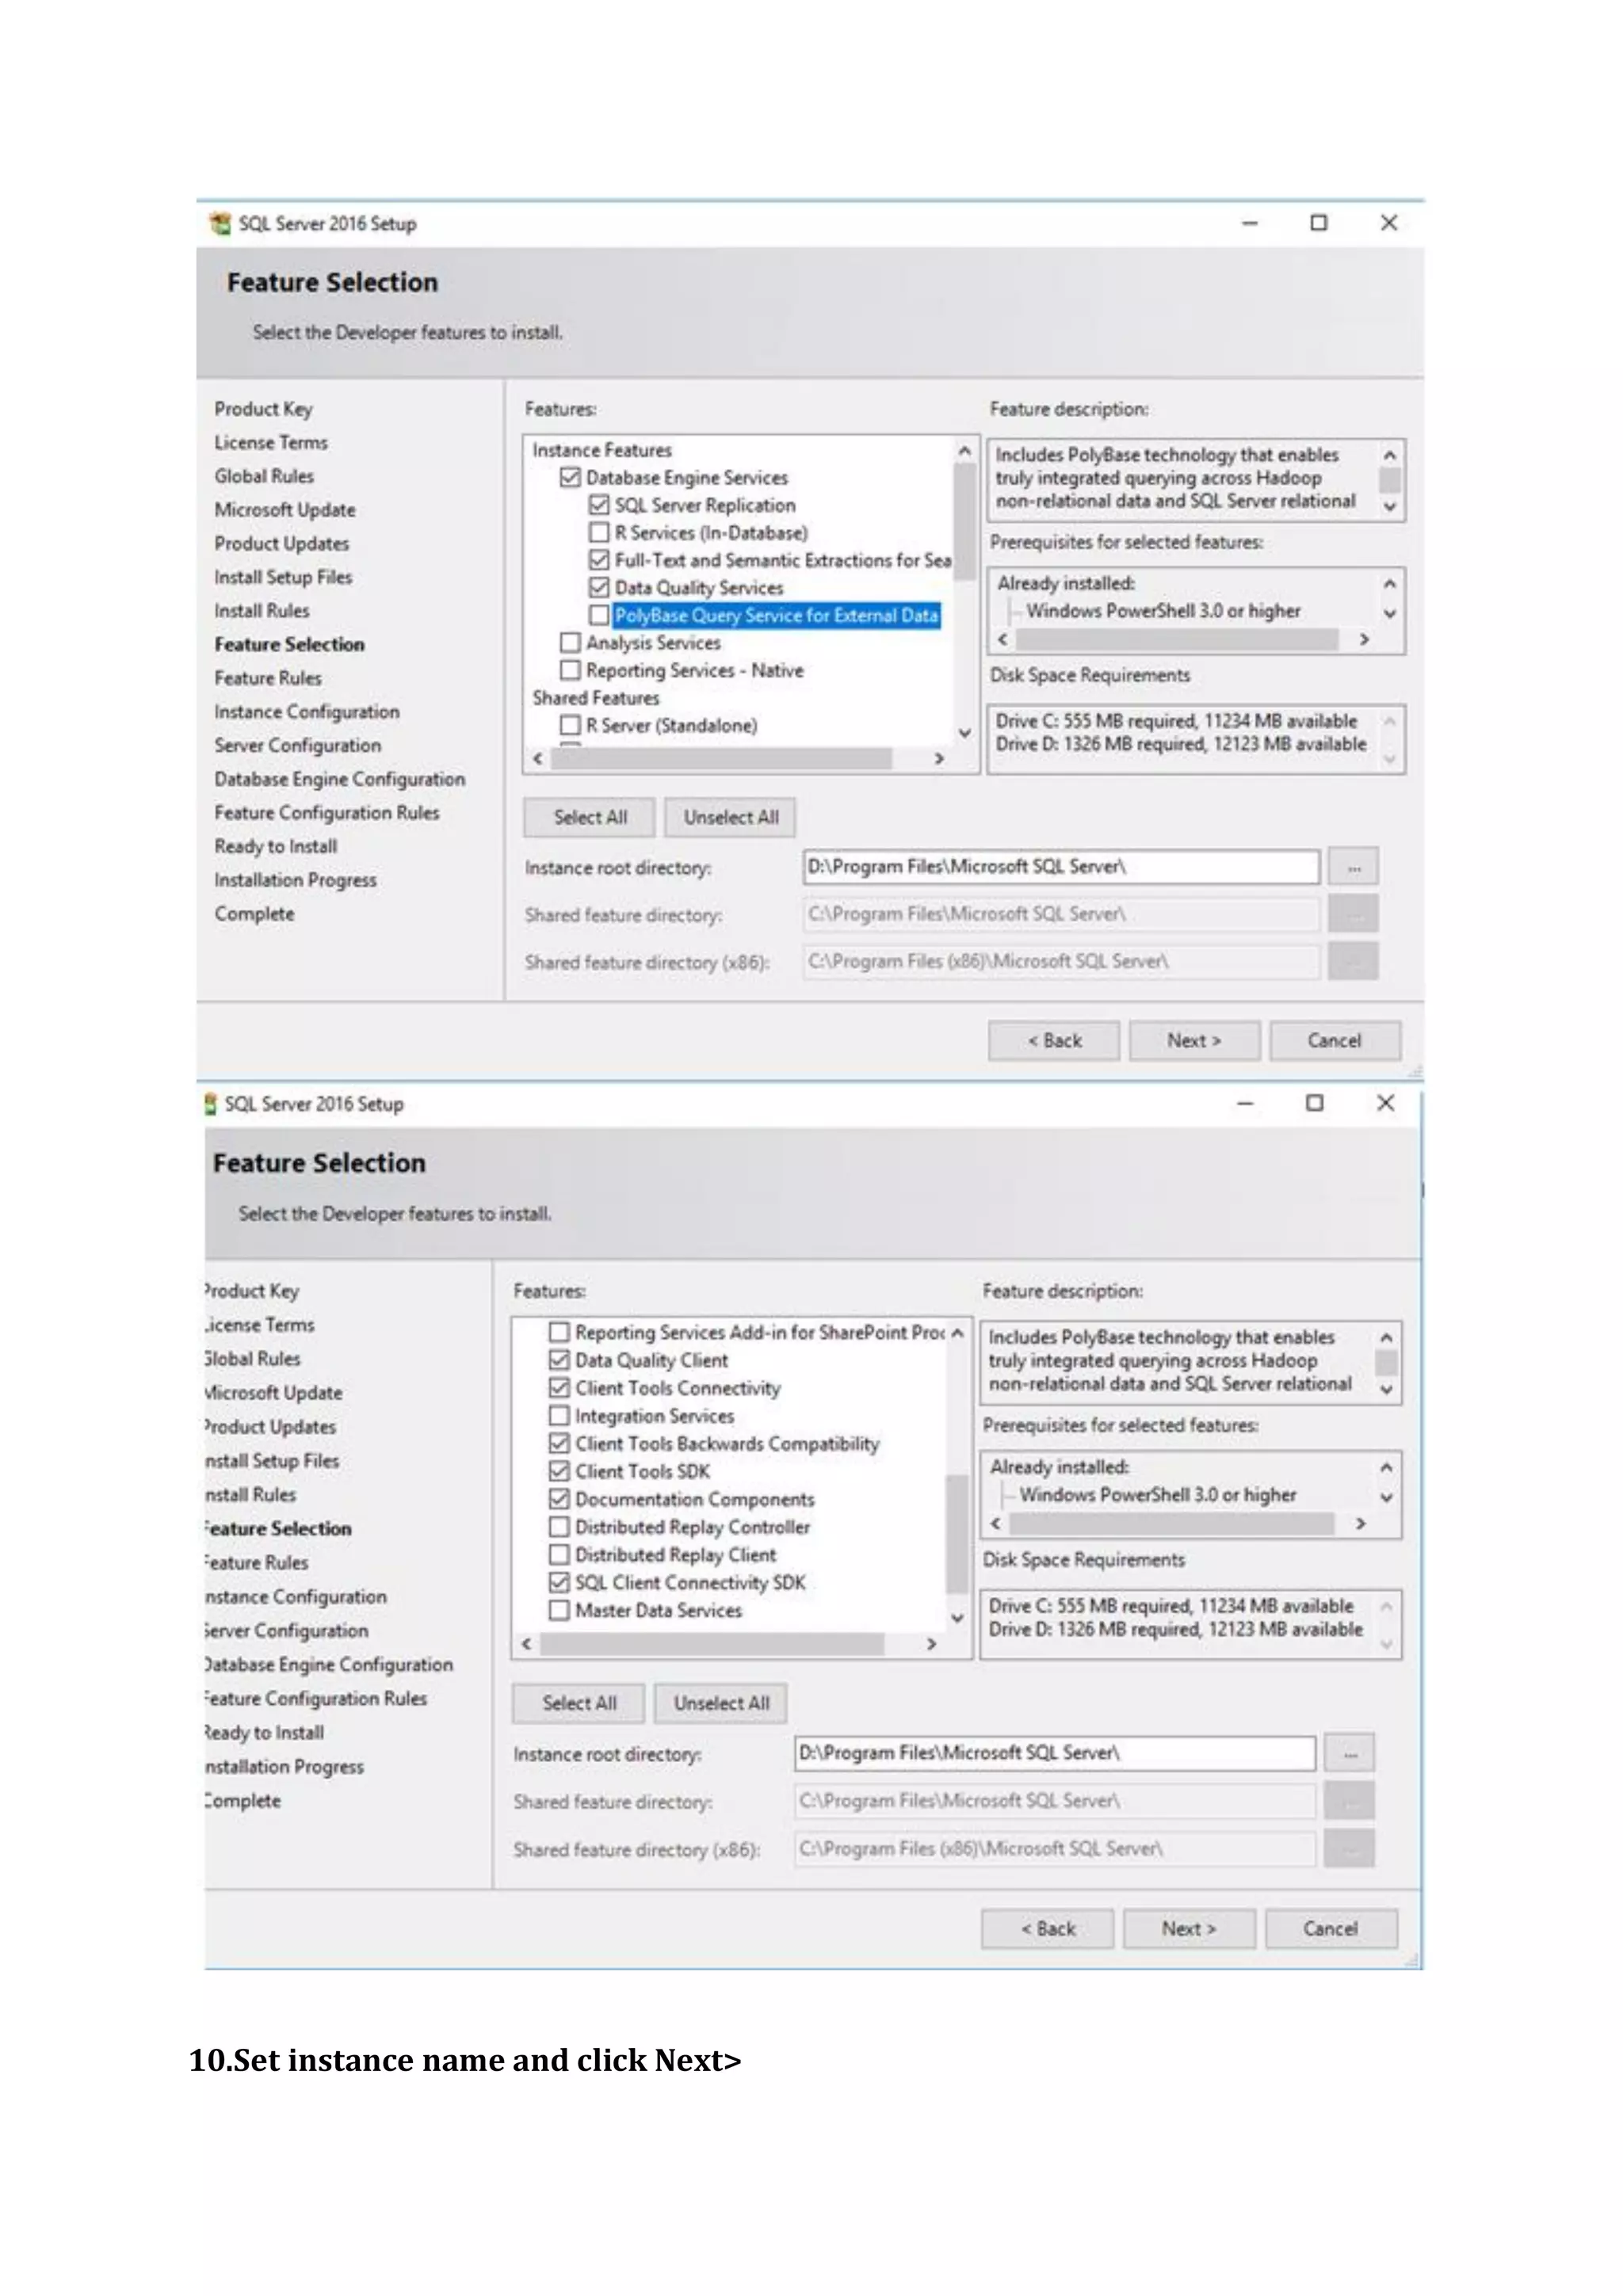Uncheck Client Tools Backwards Compatibility
The image size is (1623, 2296).
coord(559,1443)
